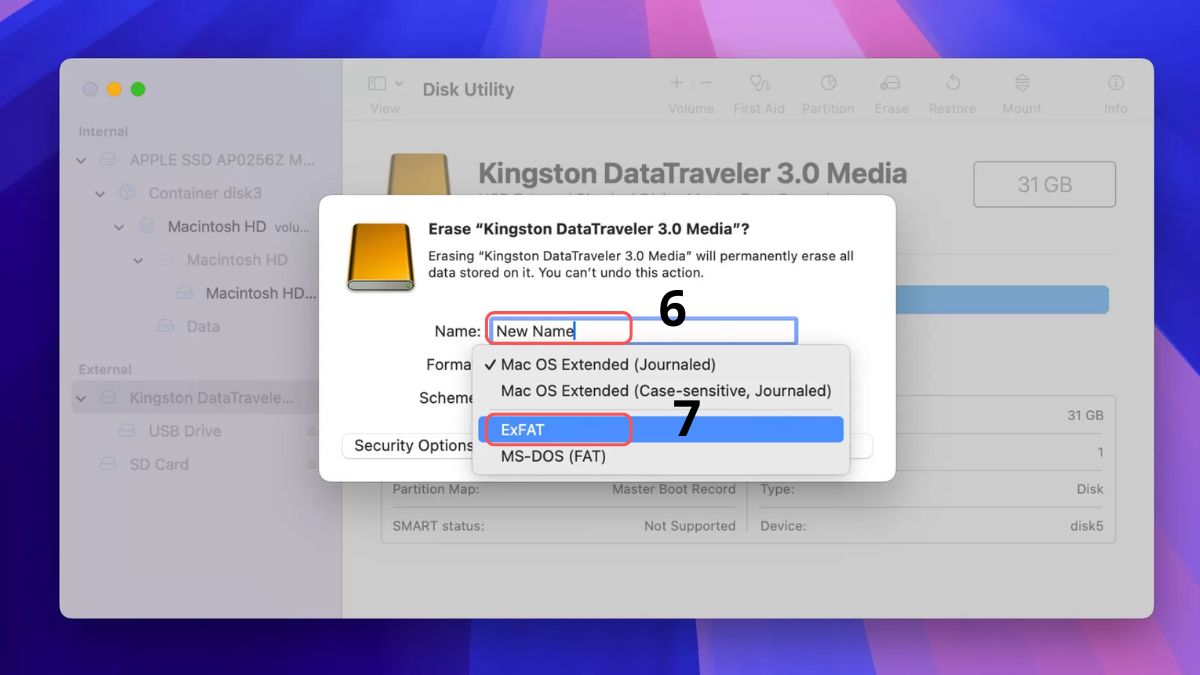Click the remove volume minus icon
The image size is (1200, 675).
pyautogui.click(x=707, y=84)
